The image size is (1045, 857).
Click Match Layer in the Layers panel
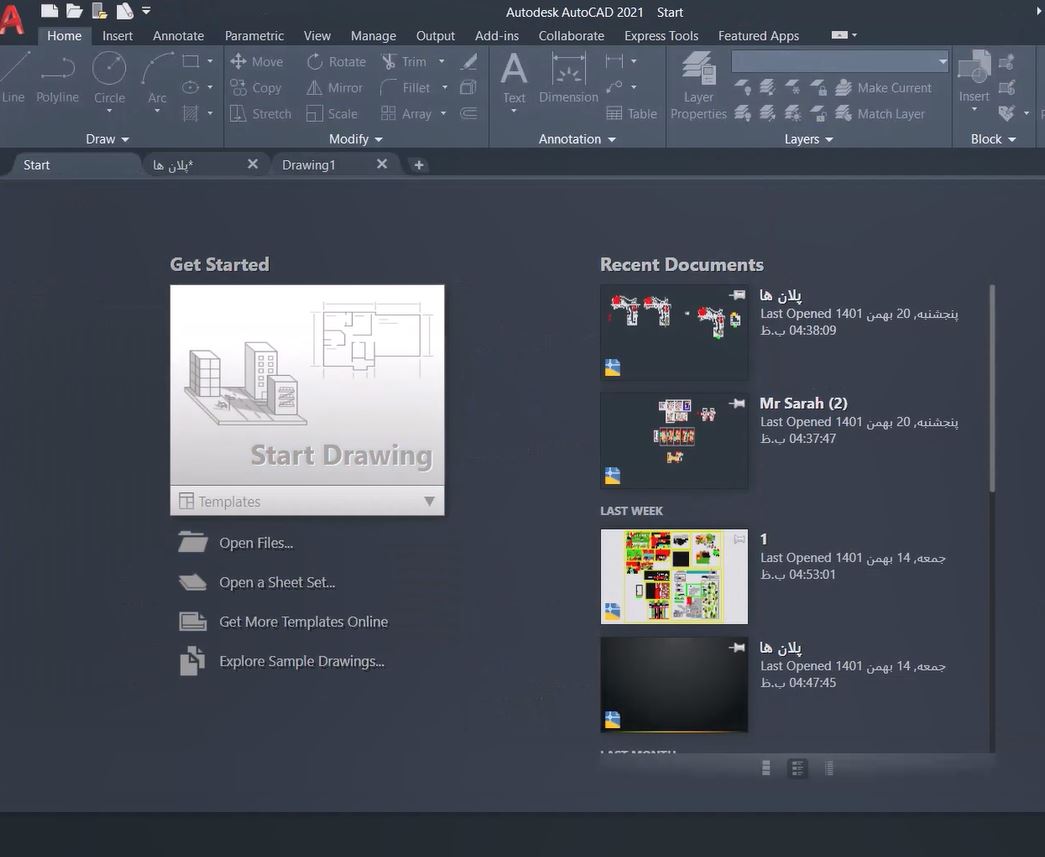point(880,113)
